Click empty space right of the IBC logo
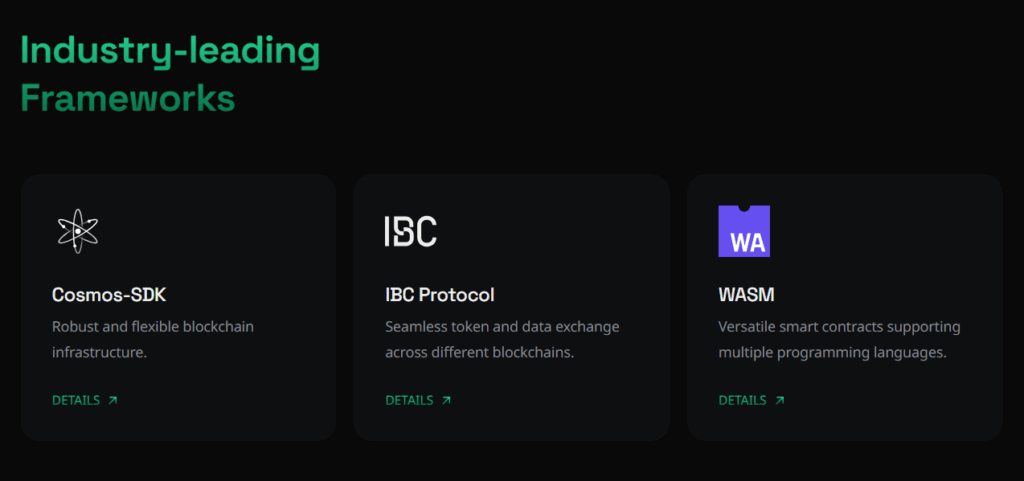This screenshot has width=1024, height=481. coord(548,231)
